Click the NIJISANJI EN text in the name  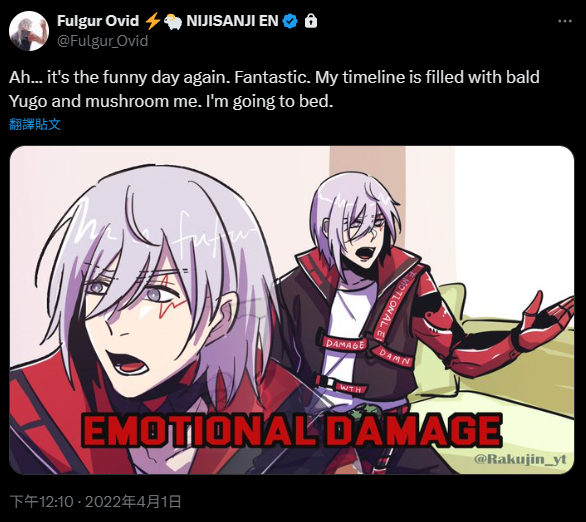tap(232, 21)
